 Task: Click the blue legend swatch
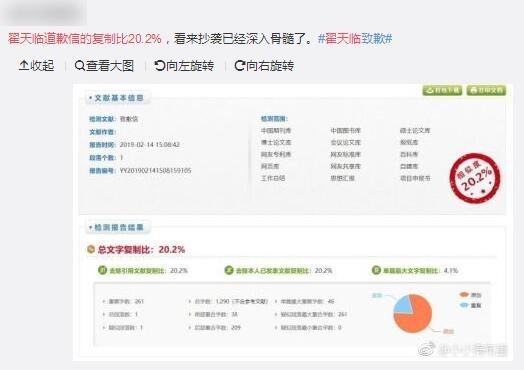click(x=464, y=305)
